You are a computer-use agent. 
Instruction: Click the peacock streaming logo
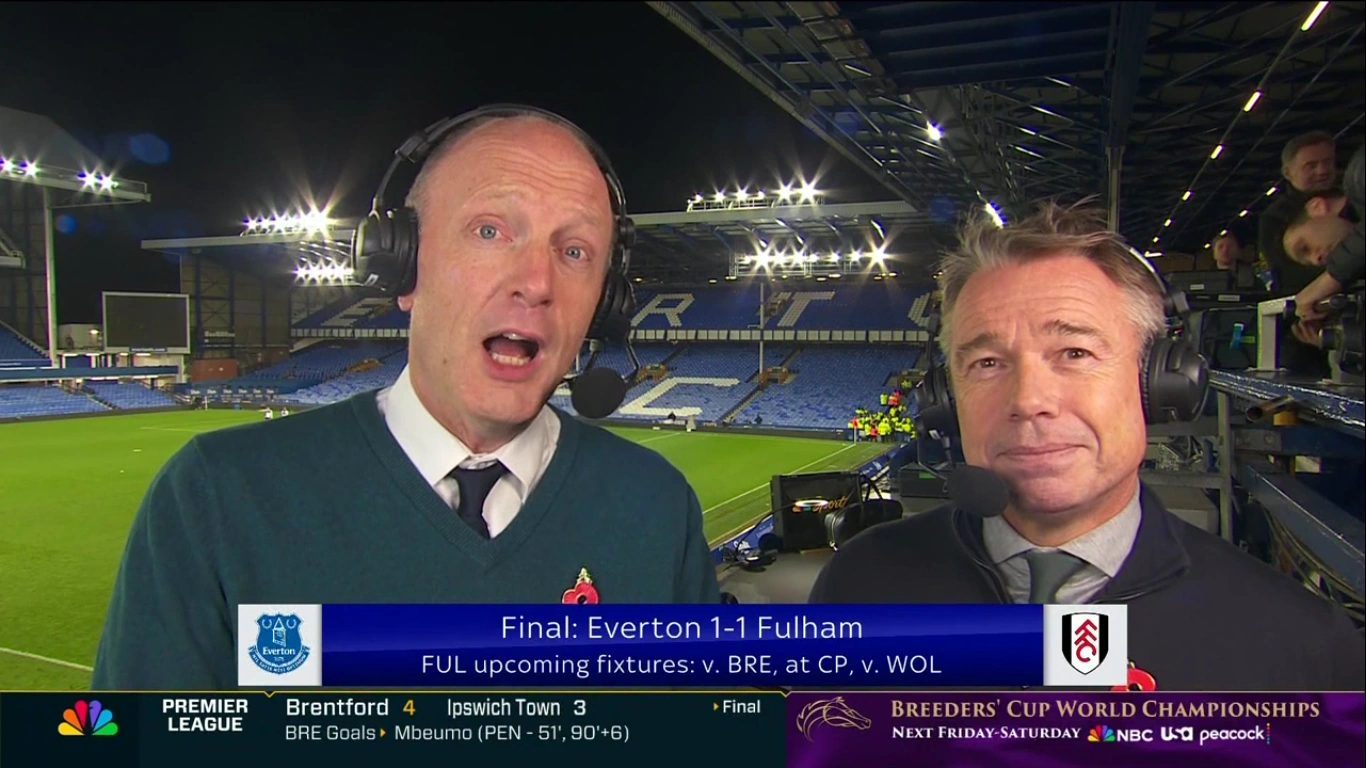[x=1235, y=734]
